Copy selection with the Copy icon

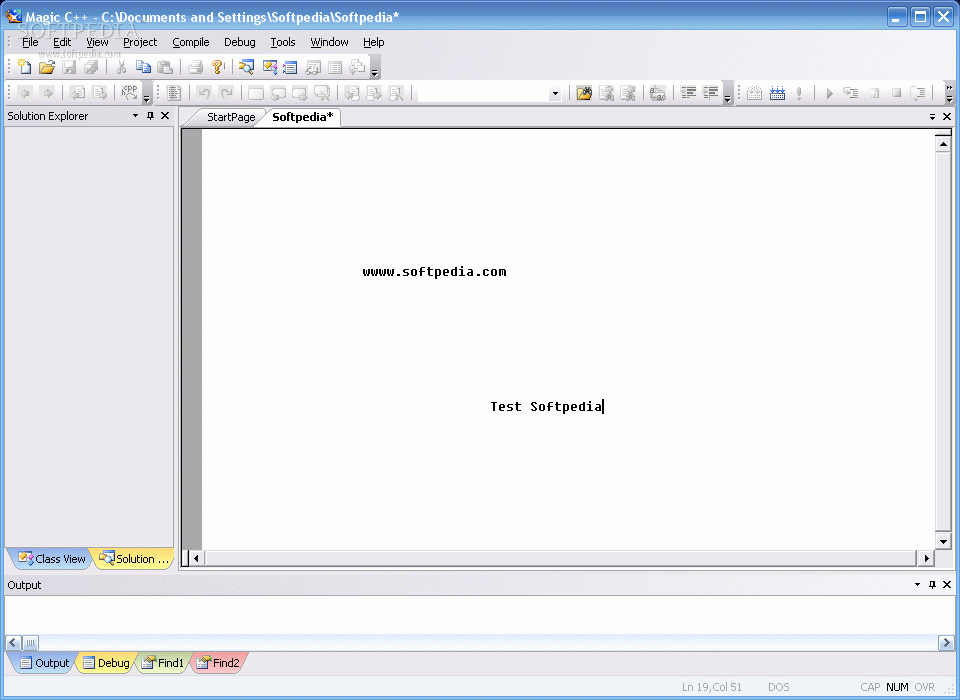tap(143, 67)
